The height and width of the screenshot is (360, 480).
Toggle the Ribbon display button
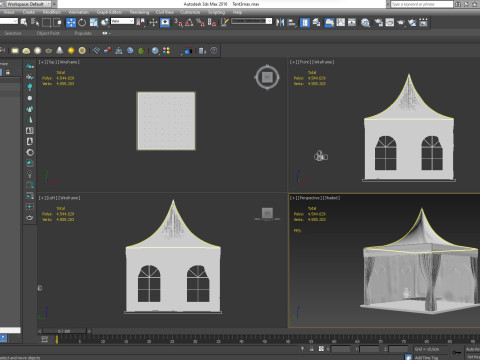(329, 22)
